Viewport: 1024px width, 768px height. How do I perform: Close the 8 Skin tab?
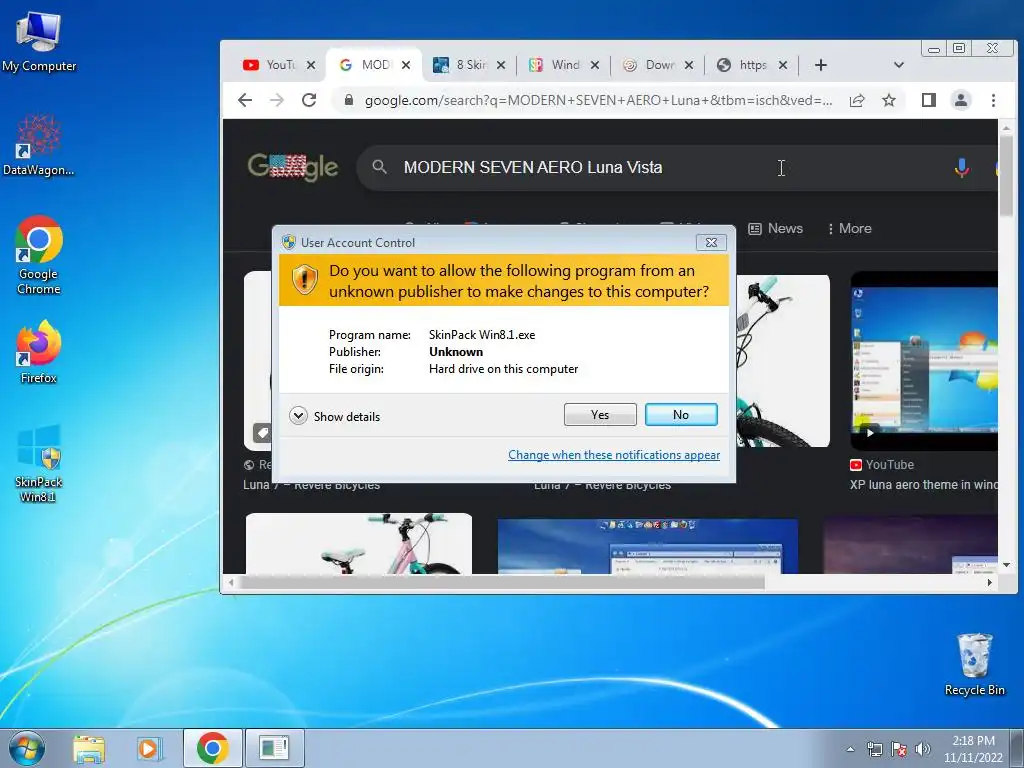(x=501, y=65)
